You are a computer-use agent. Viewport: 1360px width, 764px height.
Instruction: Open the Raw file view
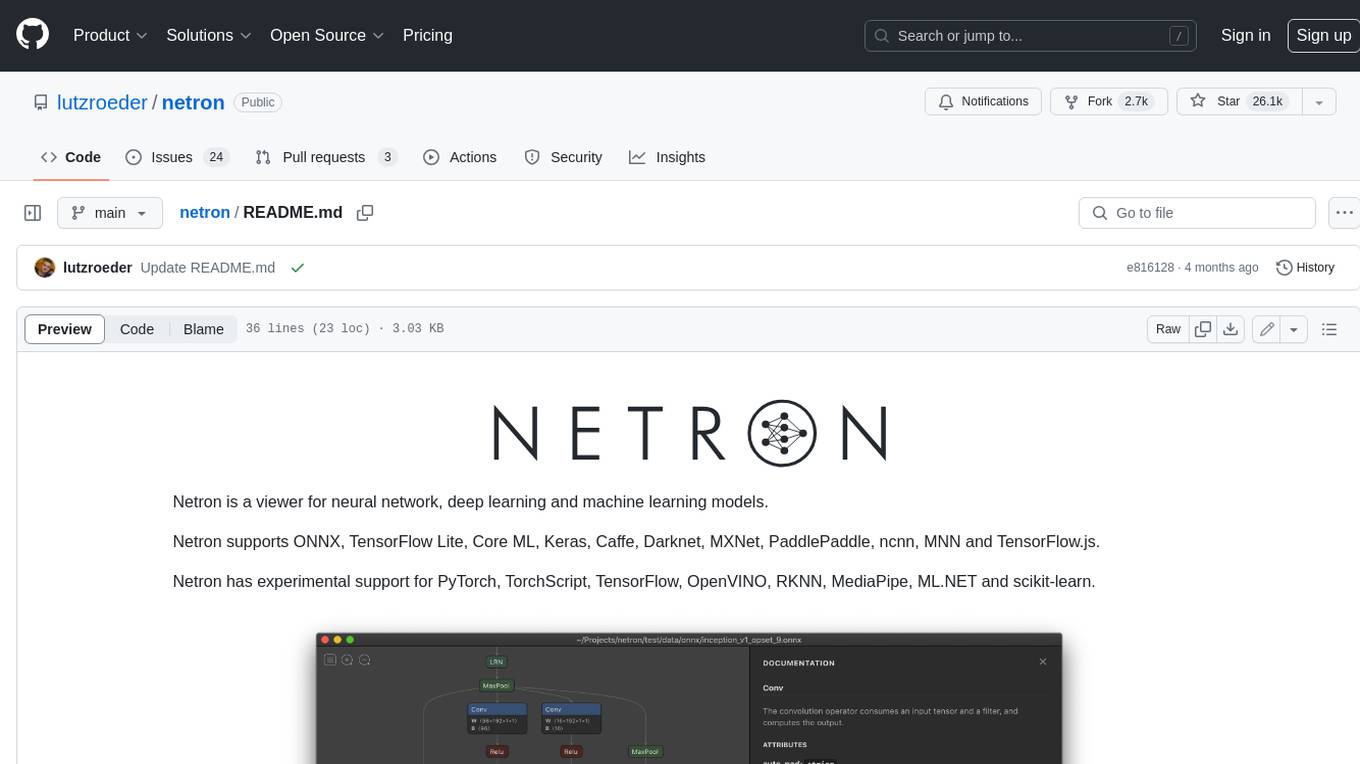point(1168,329)
